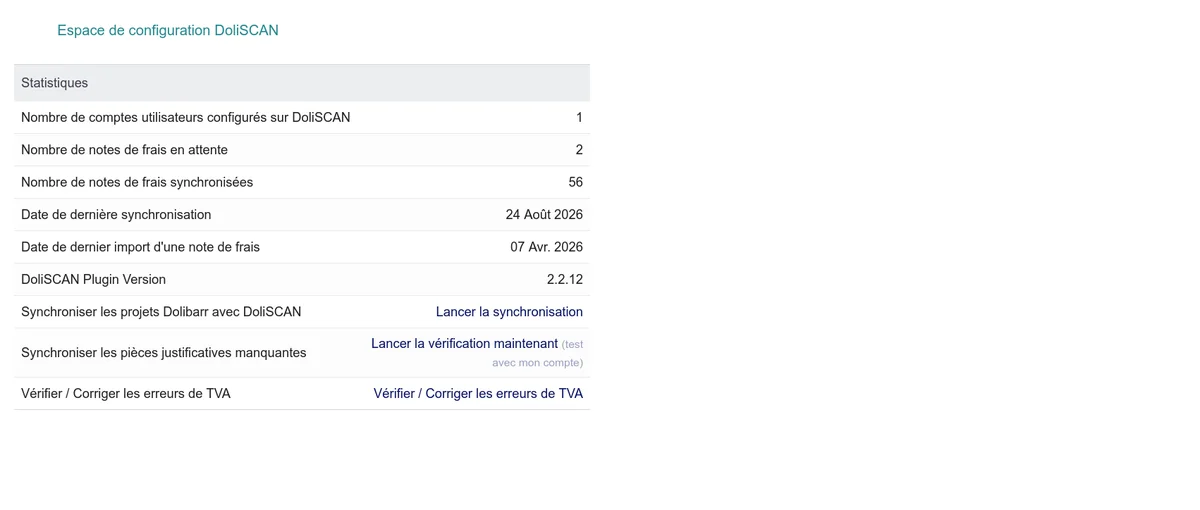1200x510 pixels.
Task: Select the date 24 Août 2026
Action: pos(544,215)
